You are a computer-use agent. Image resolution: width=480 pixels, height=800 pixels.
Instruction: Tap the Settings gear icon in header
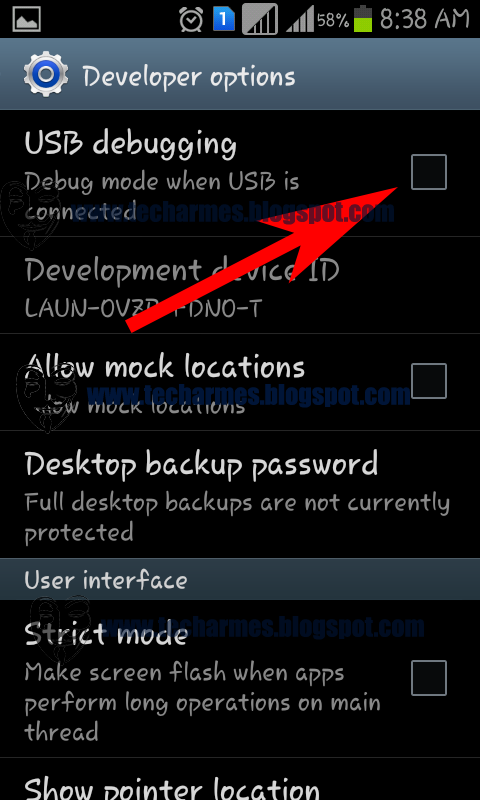(x=46, y=74)
